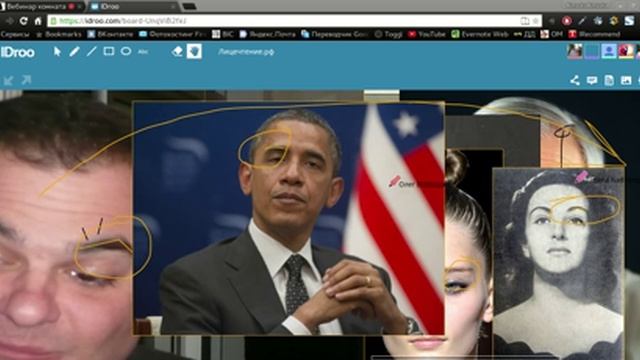Reload the current page
The image size is (640, 360).
click(x=24, y=20)
